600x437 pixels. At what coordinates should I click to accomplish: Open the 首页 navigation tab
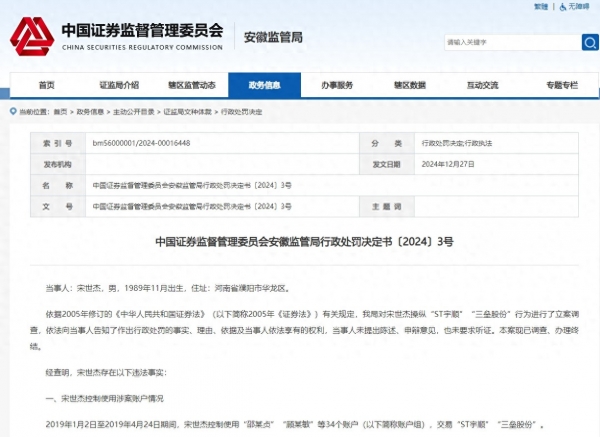[46, 85]
